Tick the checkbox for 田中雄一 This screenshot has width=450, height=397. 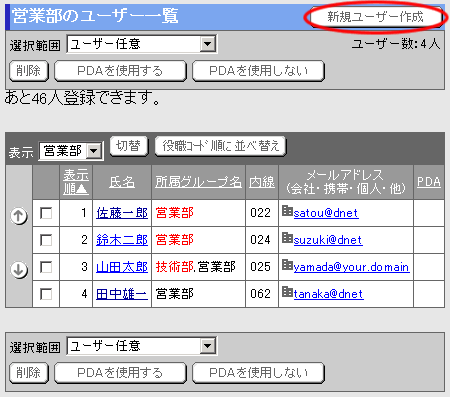[x=46, y=294]
